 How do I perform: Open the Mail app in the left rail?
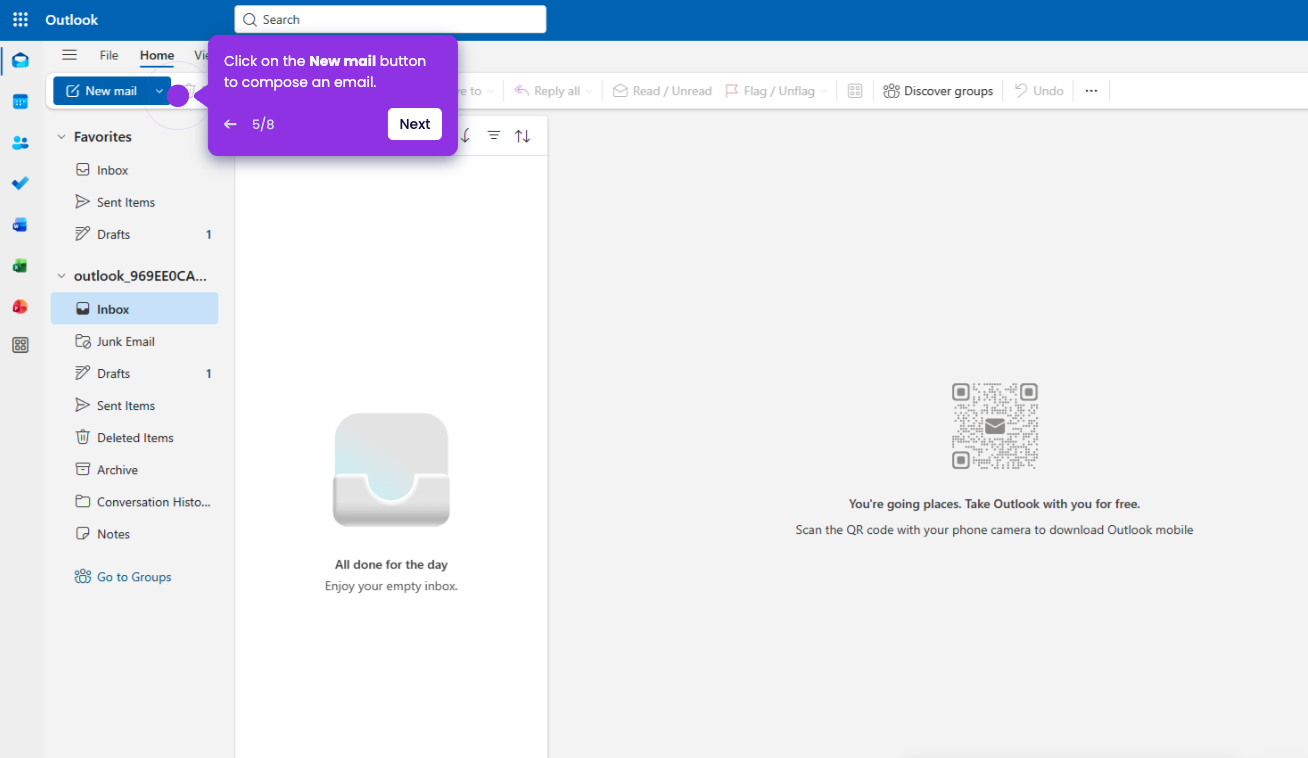point(20,61)
